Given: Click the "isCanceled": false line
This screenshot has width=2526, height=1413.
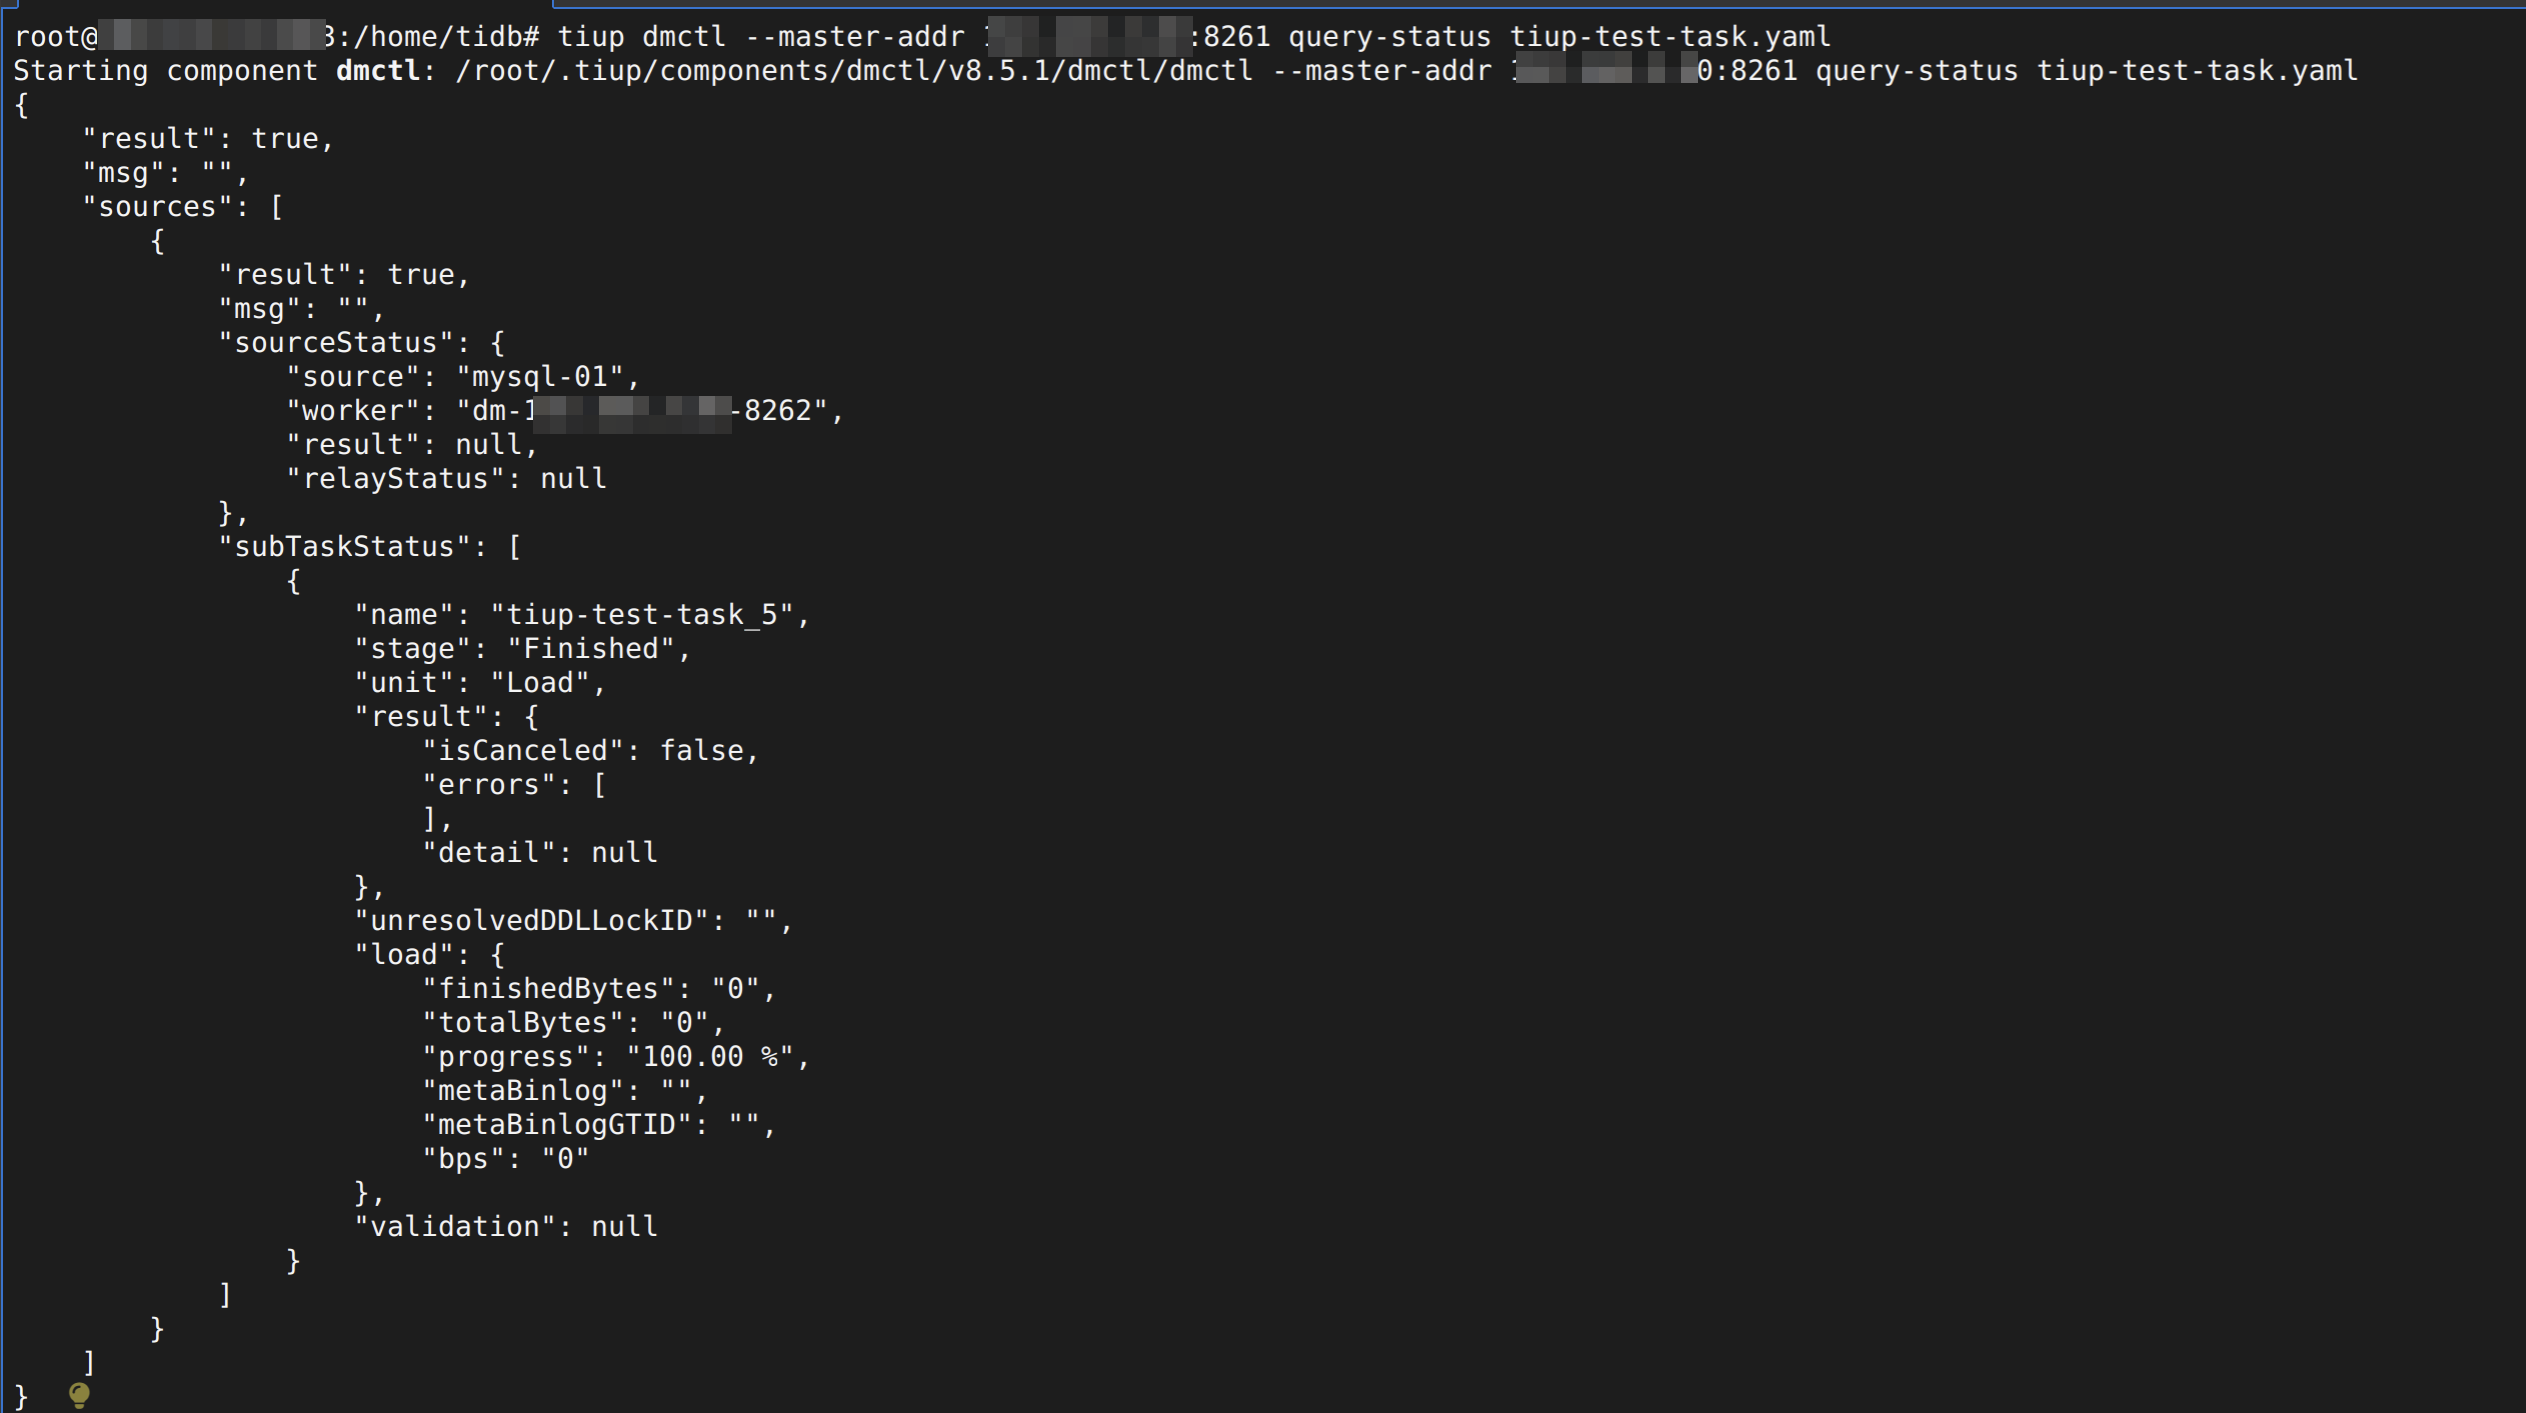Looking at the screenshot, I should point(590,751).
